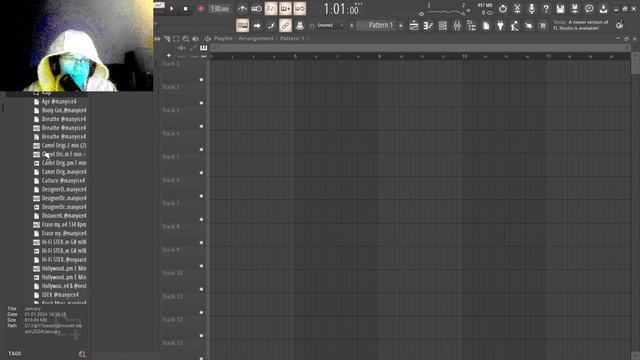Click the microphone one-click recording icon
This screenshot has height=360, width=640.
pyautogui.click(x=531, y=9)
